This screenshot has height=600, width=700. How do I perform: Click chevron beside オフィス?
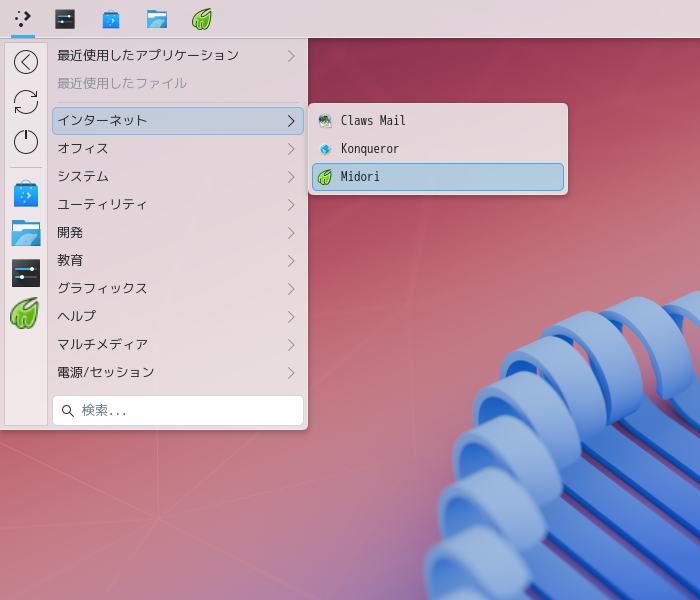291,149
